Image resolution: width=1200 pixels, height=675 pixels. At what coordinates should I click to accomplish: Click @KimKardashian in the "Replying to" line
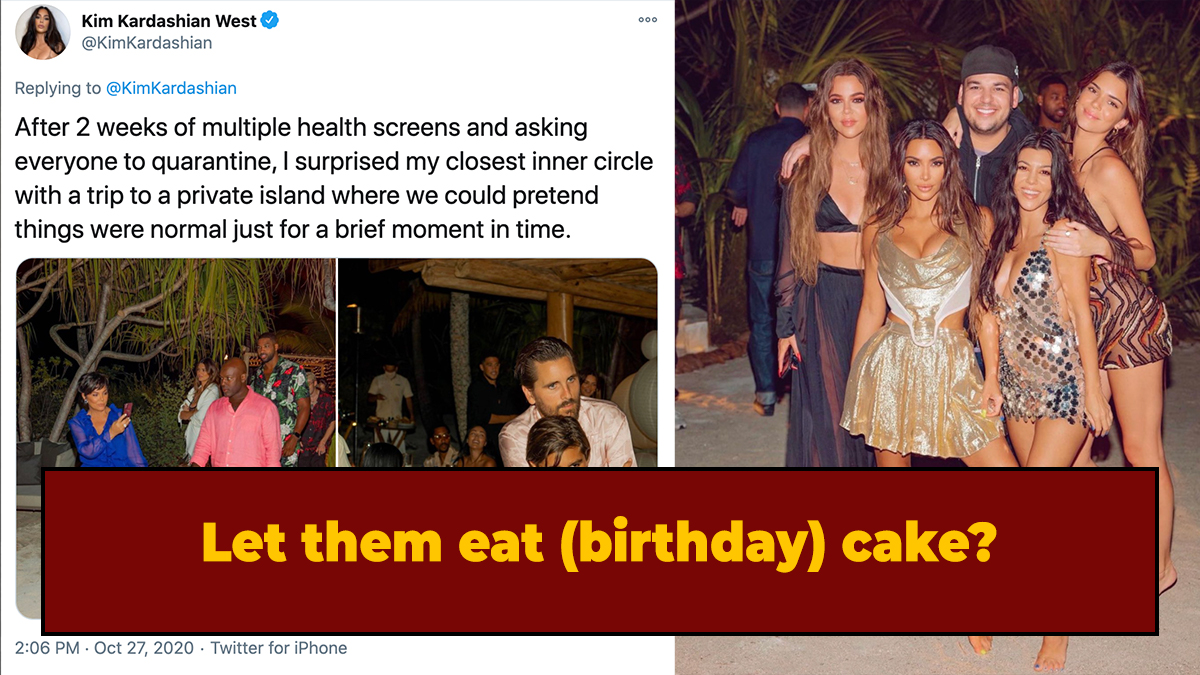coord(172,88)
